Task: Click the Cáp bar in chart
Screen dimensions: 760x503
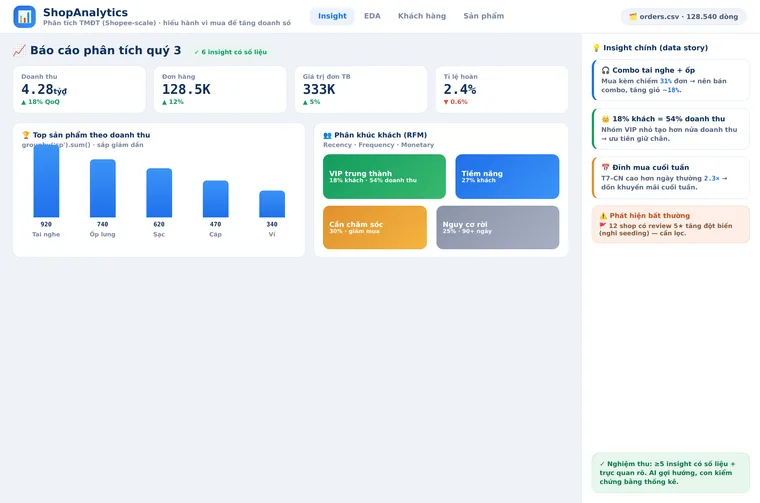Action: 216,199
